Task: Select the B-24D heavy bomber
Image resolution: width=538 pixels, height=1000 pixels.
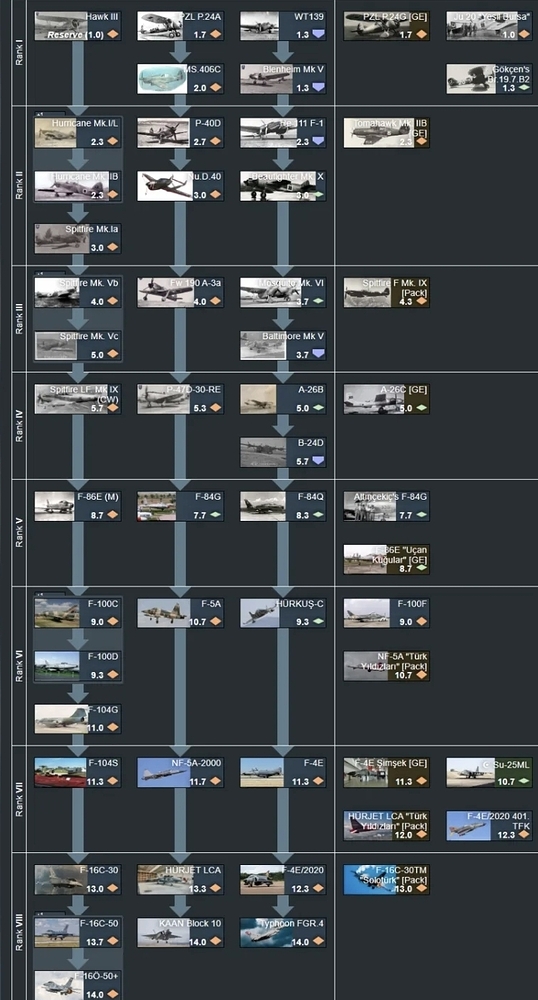Action: point(283,452)
